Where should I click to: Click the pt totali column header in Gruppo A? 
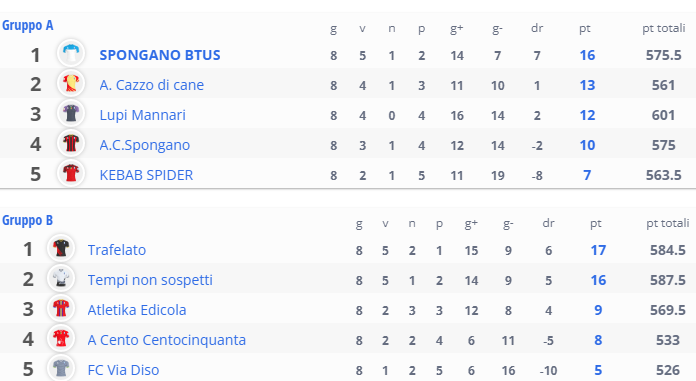(664, 28)
